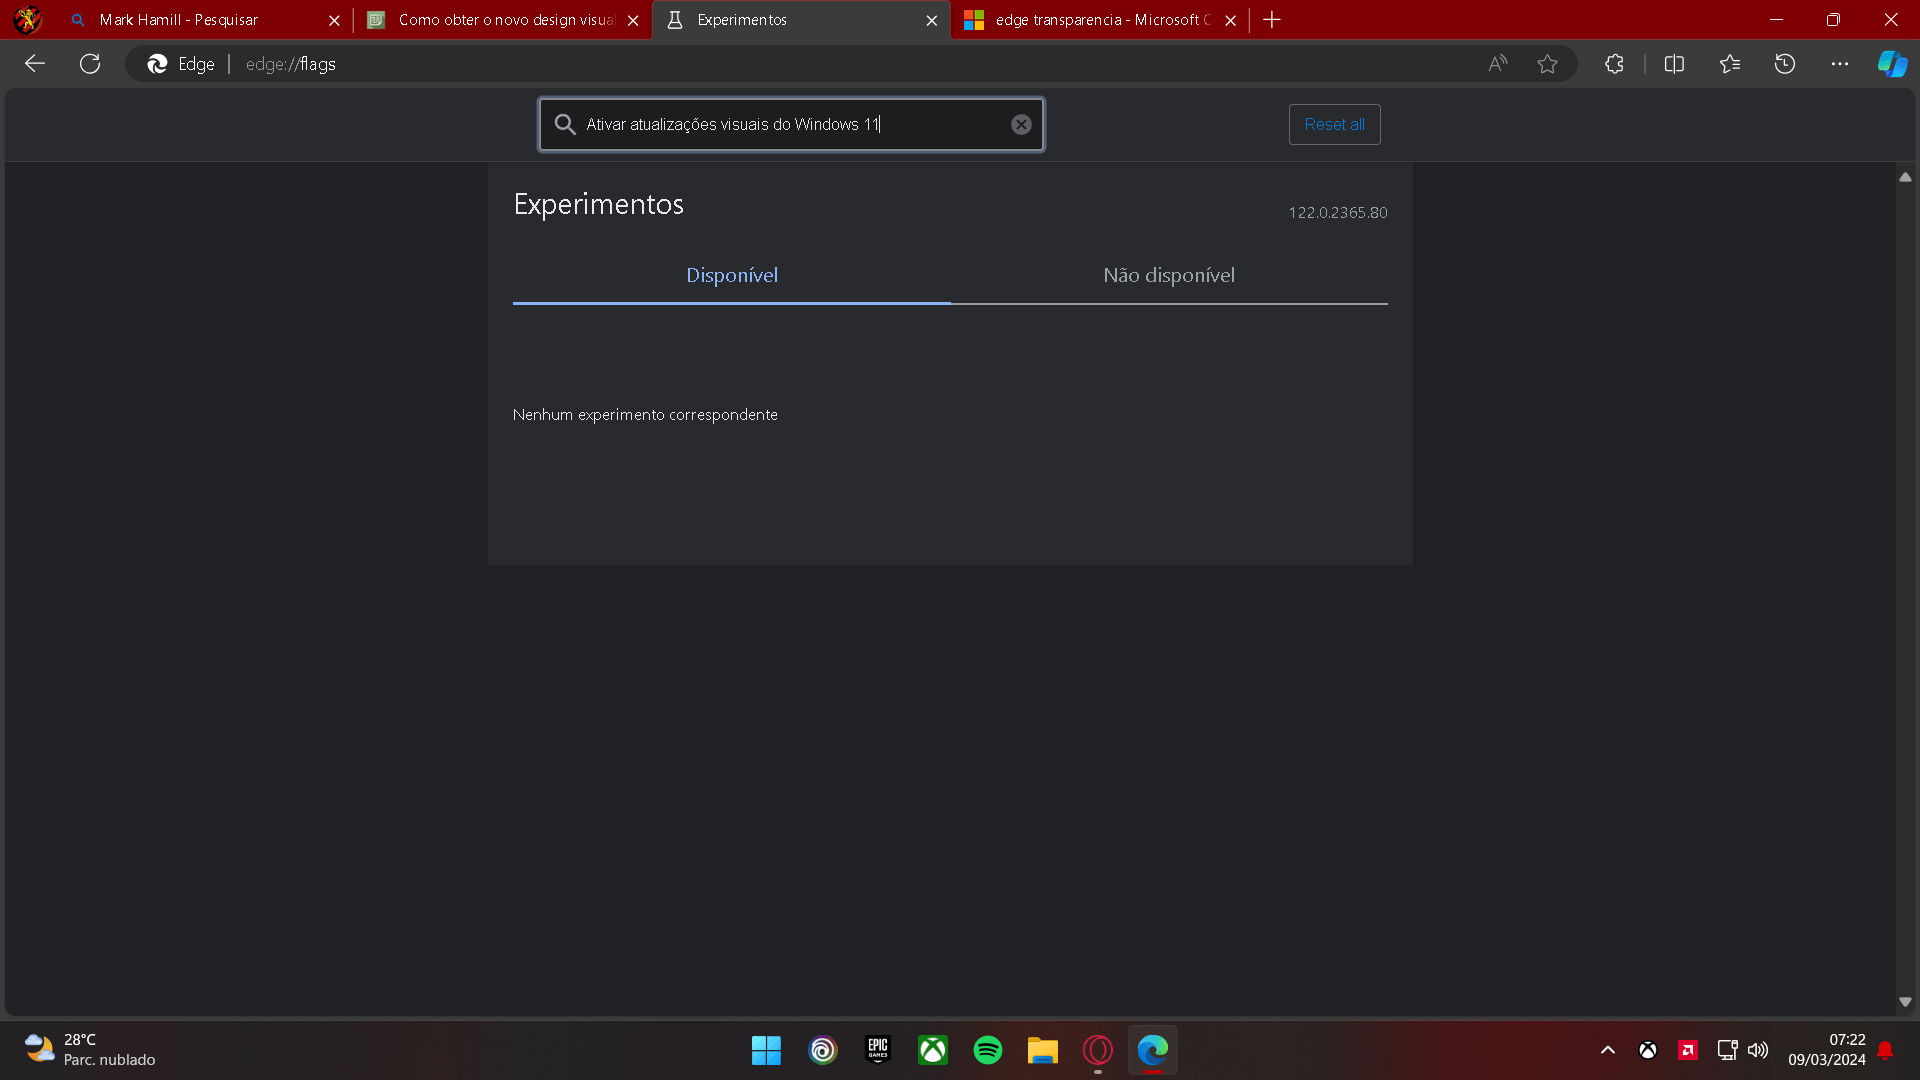The width and height of the screenshot is (1920, 1080).
Task: Launch Spotify from the taskbar
Action: [988, 1050]
